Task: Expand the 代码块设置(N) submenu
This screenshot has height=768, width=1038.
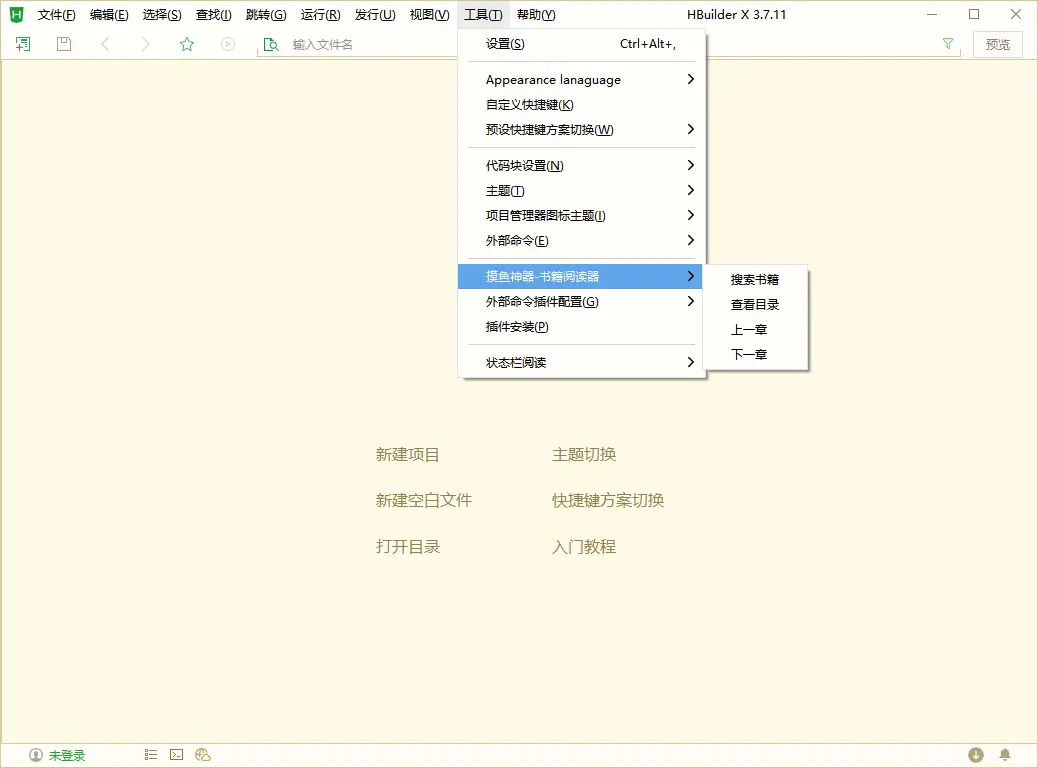Action: [x=582, y=166]
